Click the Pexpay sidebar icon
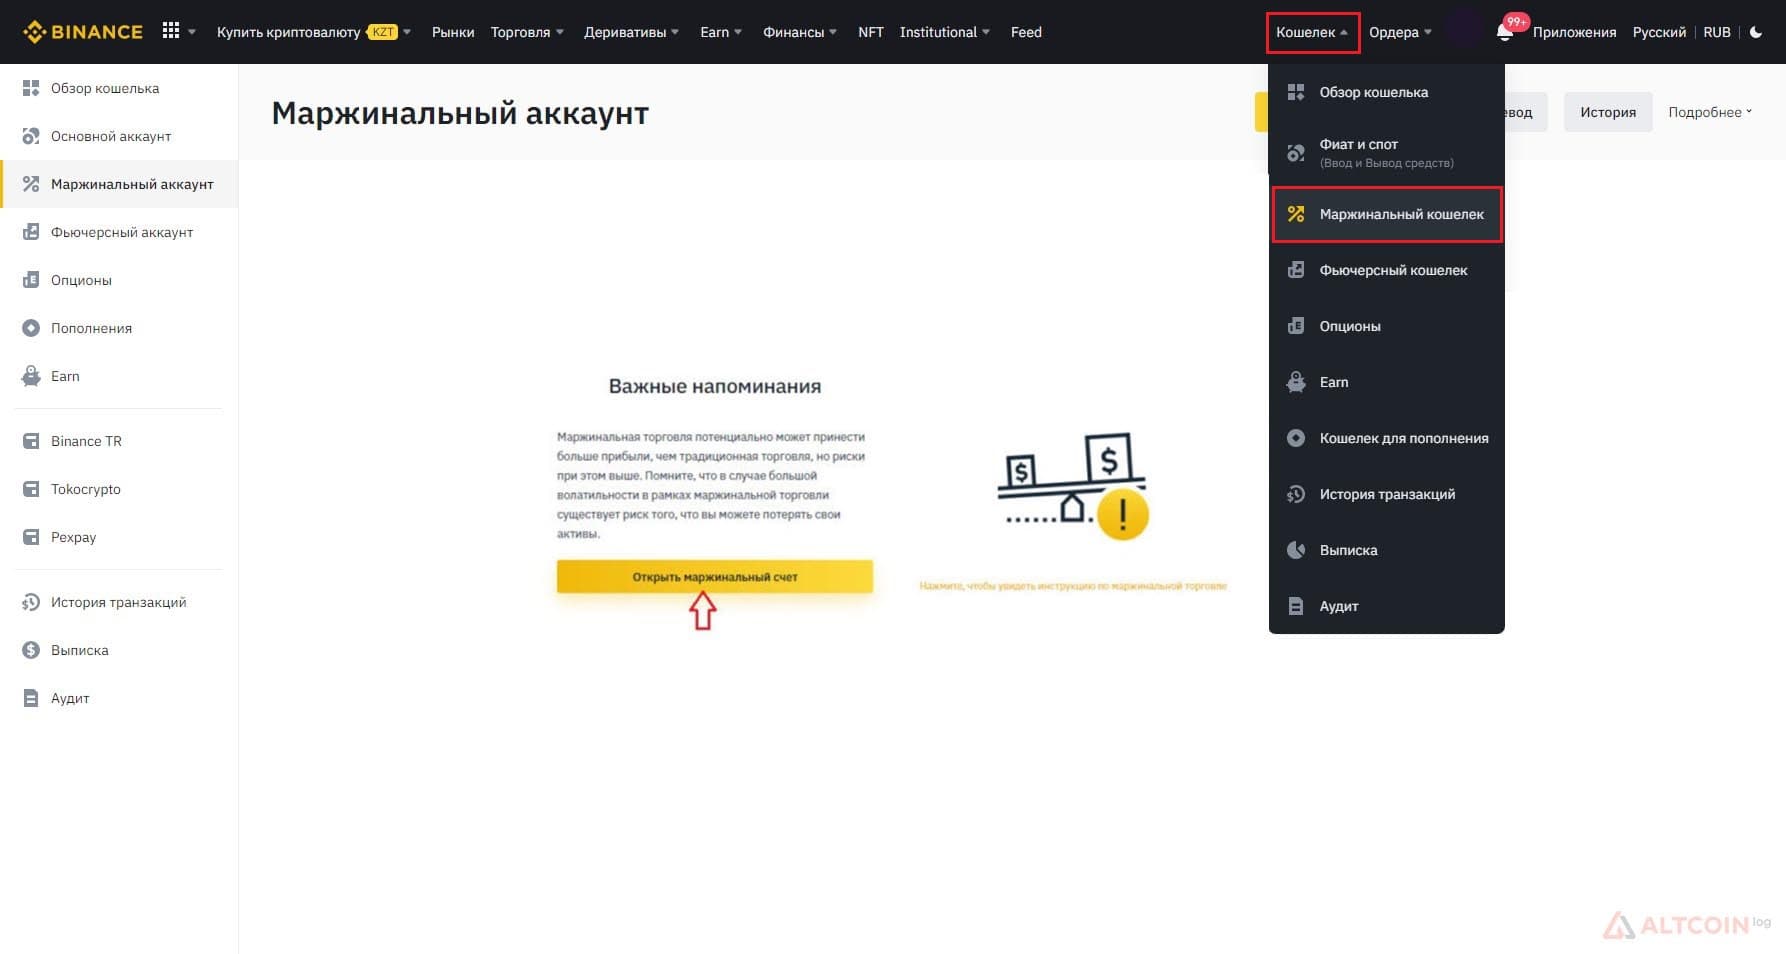Image resolution: width=1786 pixels, height=954 pixels. click(x=31, y=537)
